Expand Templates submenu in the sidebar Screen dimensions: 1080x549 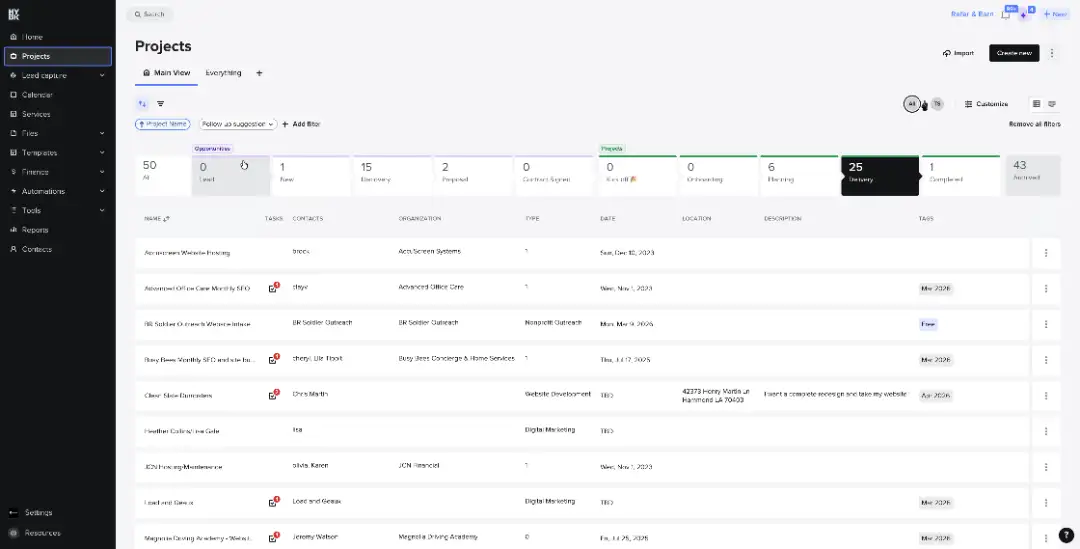[x=101, y=153]
